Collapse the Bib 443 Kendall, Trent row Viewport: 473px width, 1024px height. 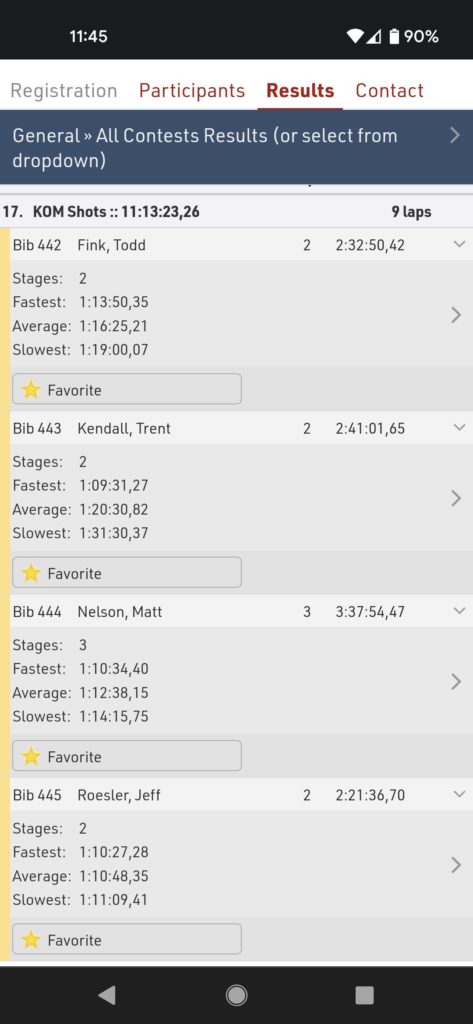coord(459,428)
